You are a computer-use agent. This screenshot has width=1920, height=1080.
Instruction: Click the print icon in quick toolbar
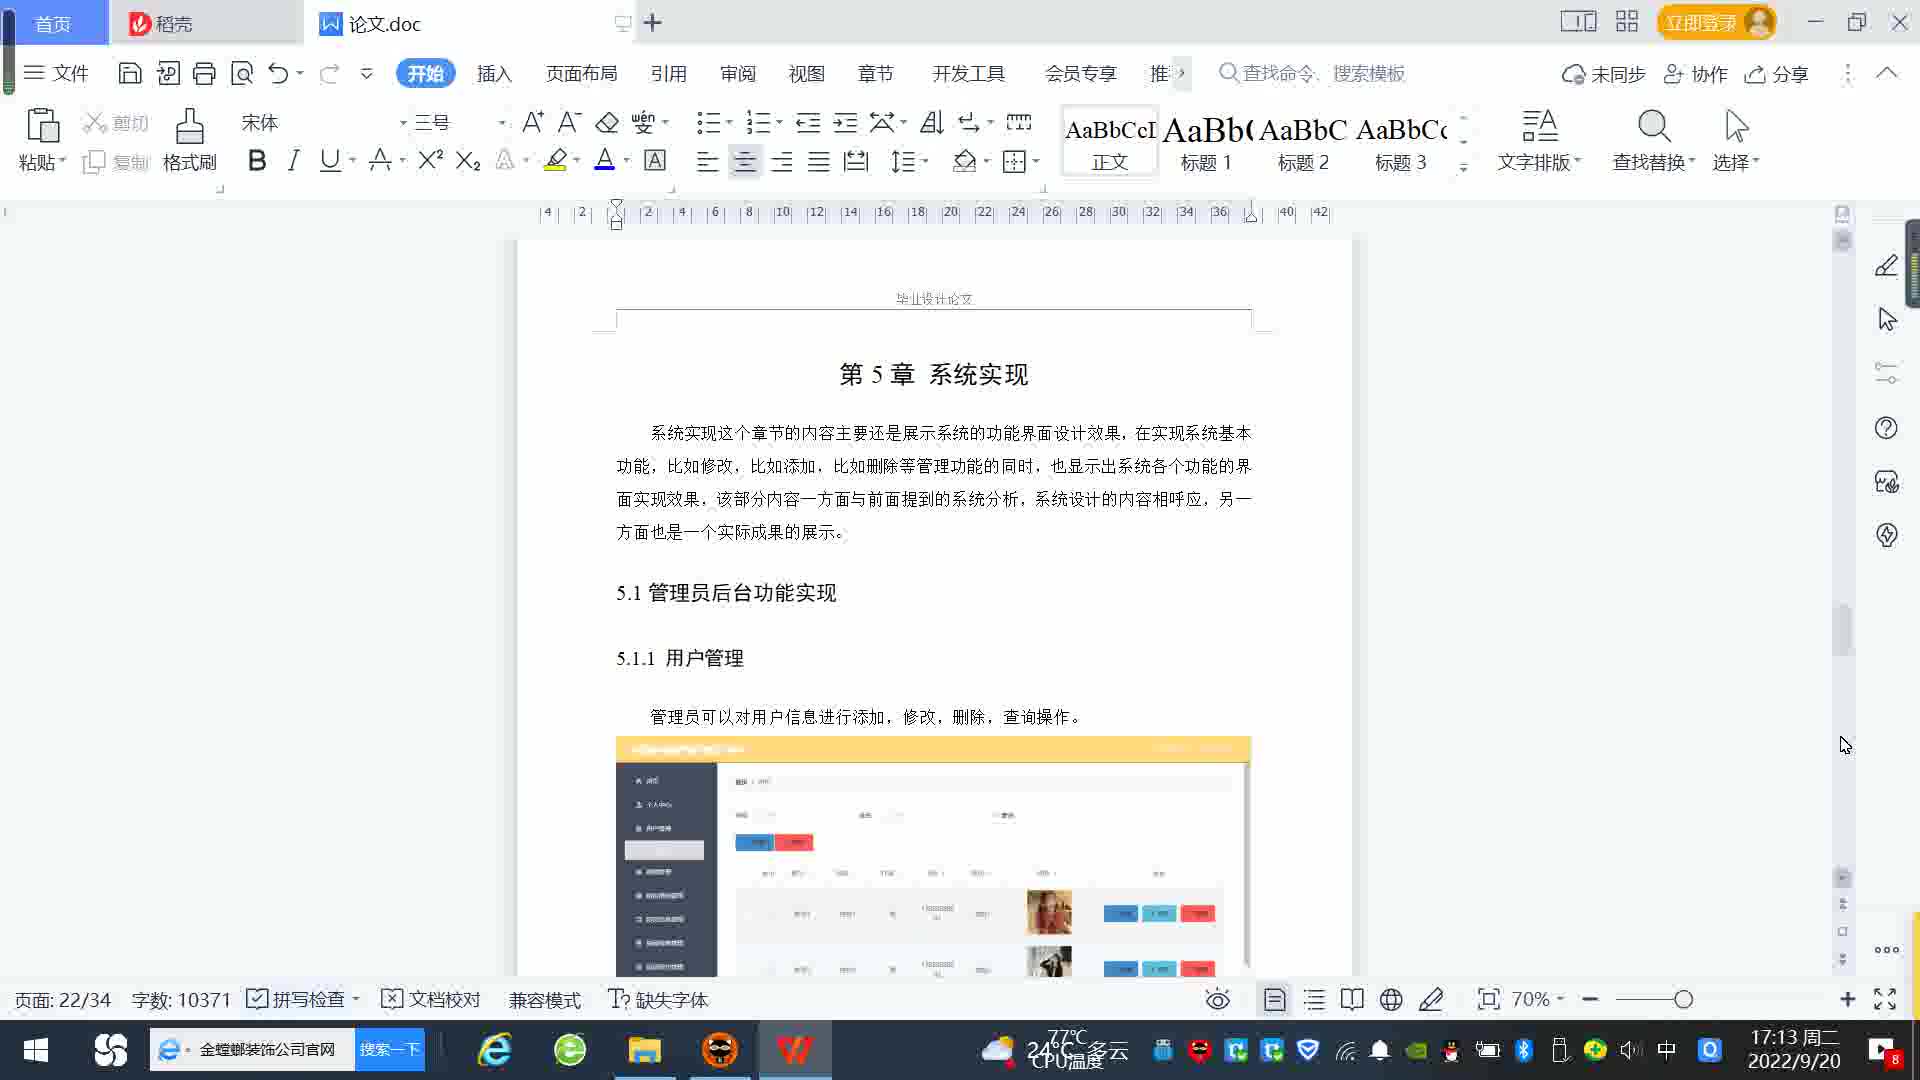(x=204, y=73)
